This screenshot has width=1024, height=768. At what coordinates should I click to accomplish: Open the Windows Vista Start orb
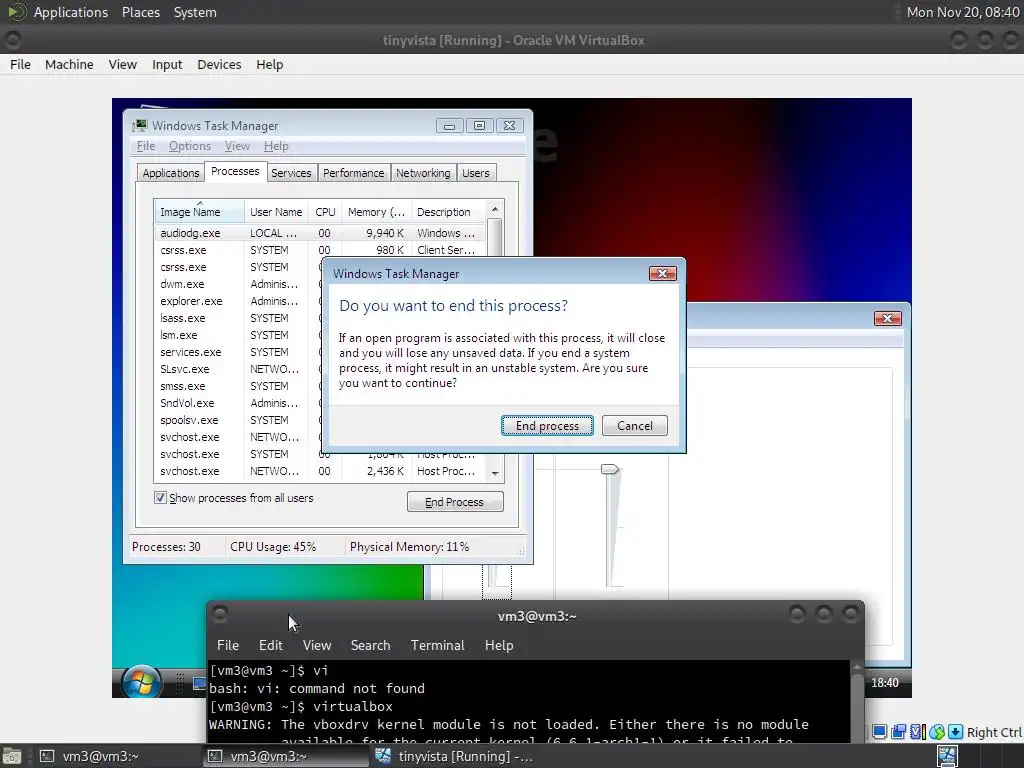point(141,682)
